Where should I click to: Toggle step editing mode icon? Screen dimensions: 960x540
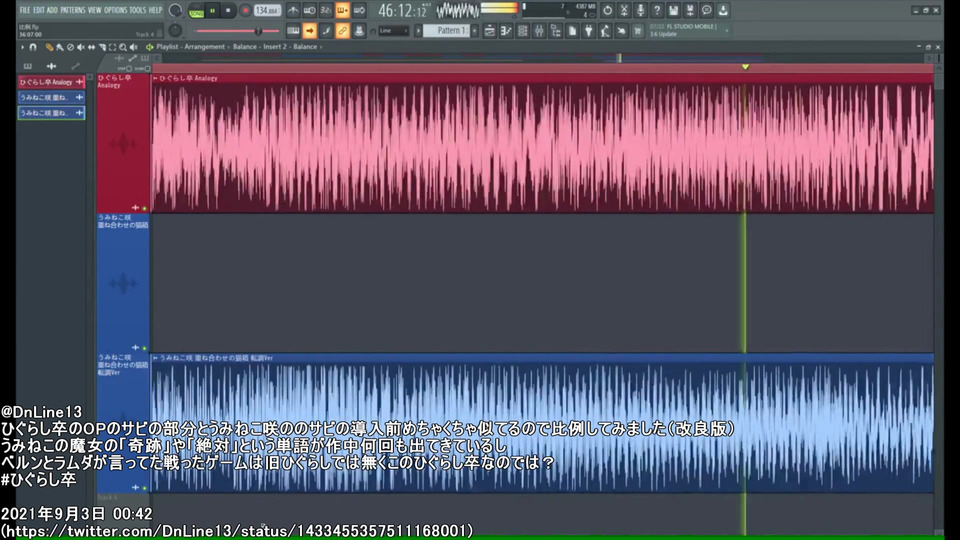(x=326, y=30)
